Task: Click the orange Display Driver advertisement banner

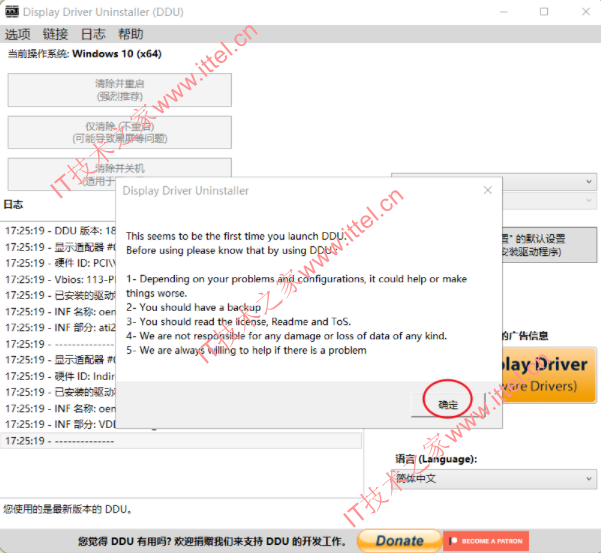Action: click(x=549, y=374)
